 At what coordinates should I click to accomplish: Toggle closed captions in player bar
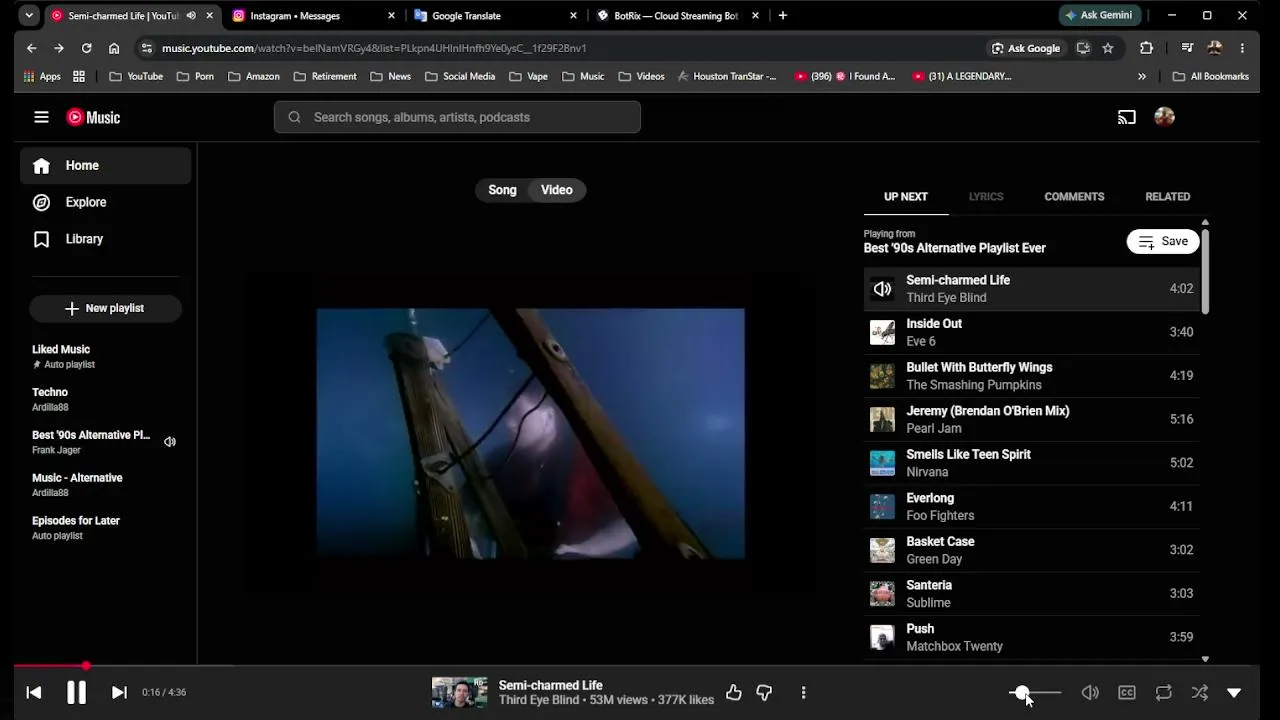[x=1127, y=692]
